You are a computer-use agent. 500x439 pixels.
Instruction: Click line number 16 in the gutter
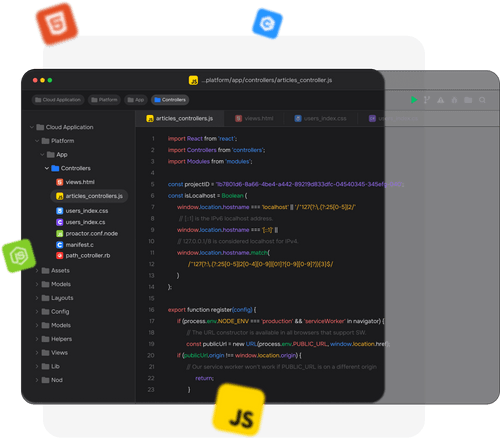151,310
